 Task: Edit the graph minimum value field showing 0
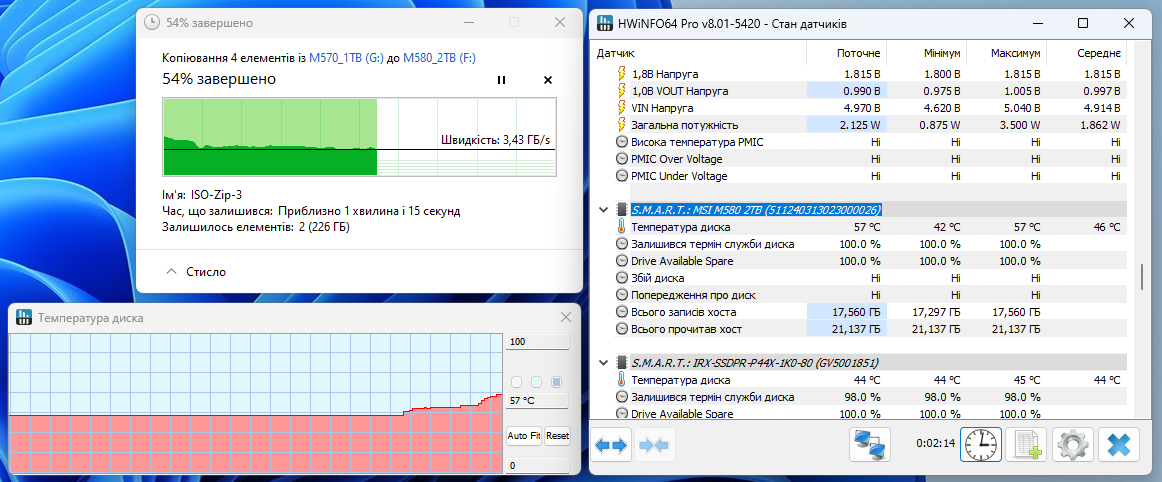(537, 466)
